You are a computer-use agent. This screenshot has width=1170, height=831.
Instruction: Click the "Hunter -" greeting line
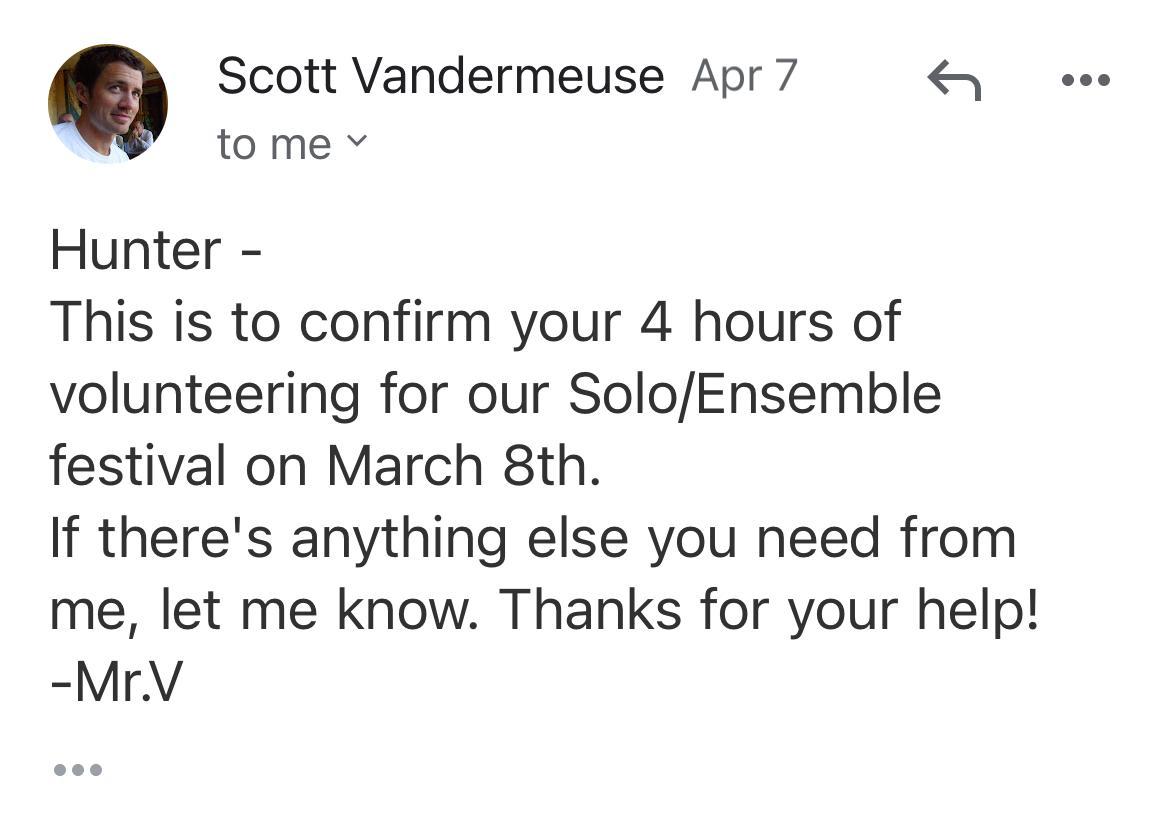tap(156, 250)
